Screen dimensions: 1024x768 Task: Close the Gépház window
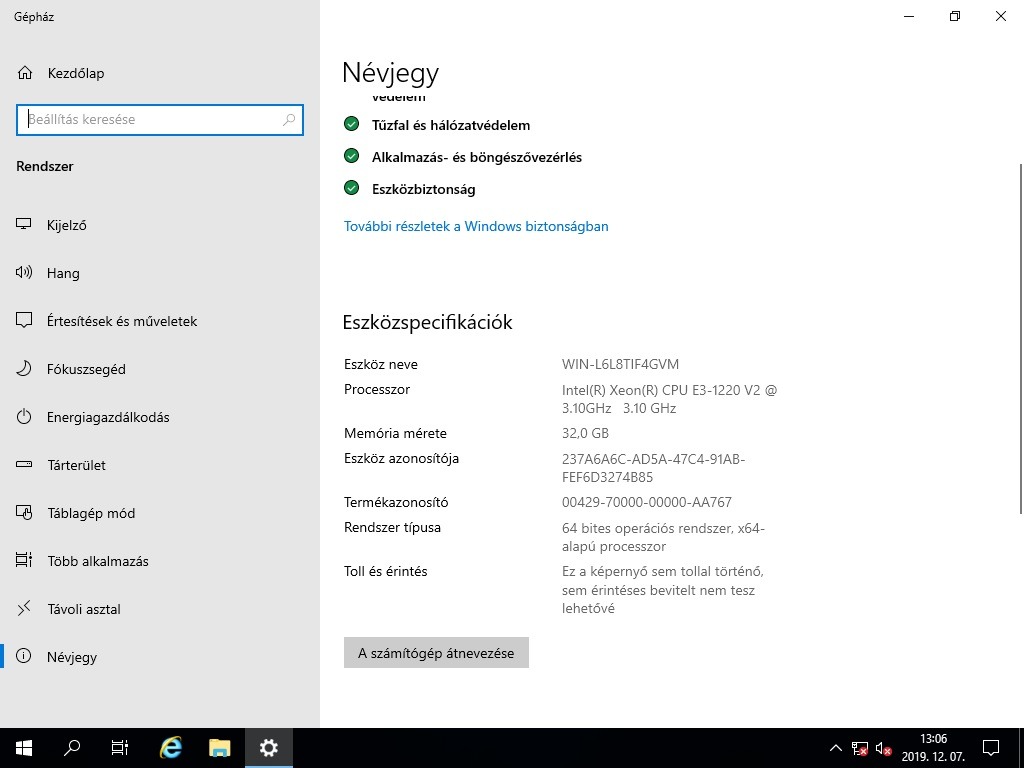[x=1000, y=16]
